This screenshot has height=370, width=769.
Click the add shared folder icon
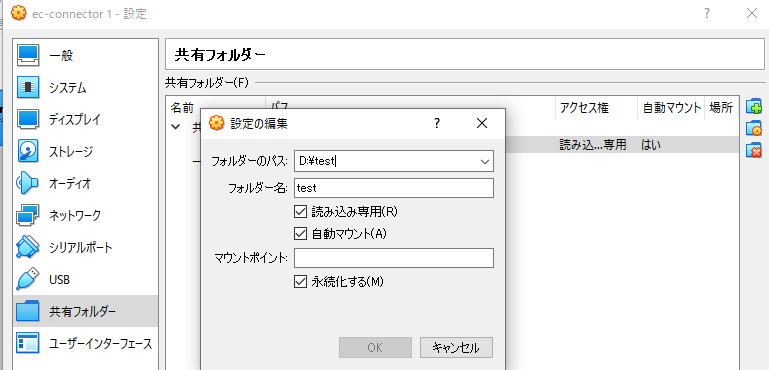pos(754,106)
